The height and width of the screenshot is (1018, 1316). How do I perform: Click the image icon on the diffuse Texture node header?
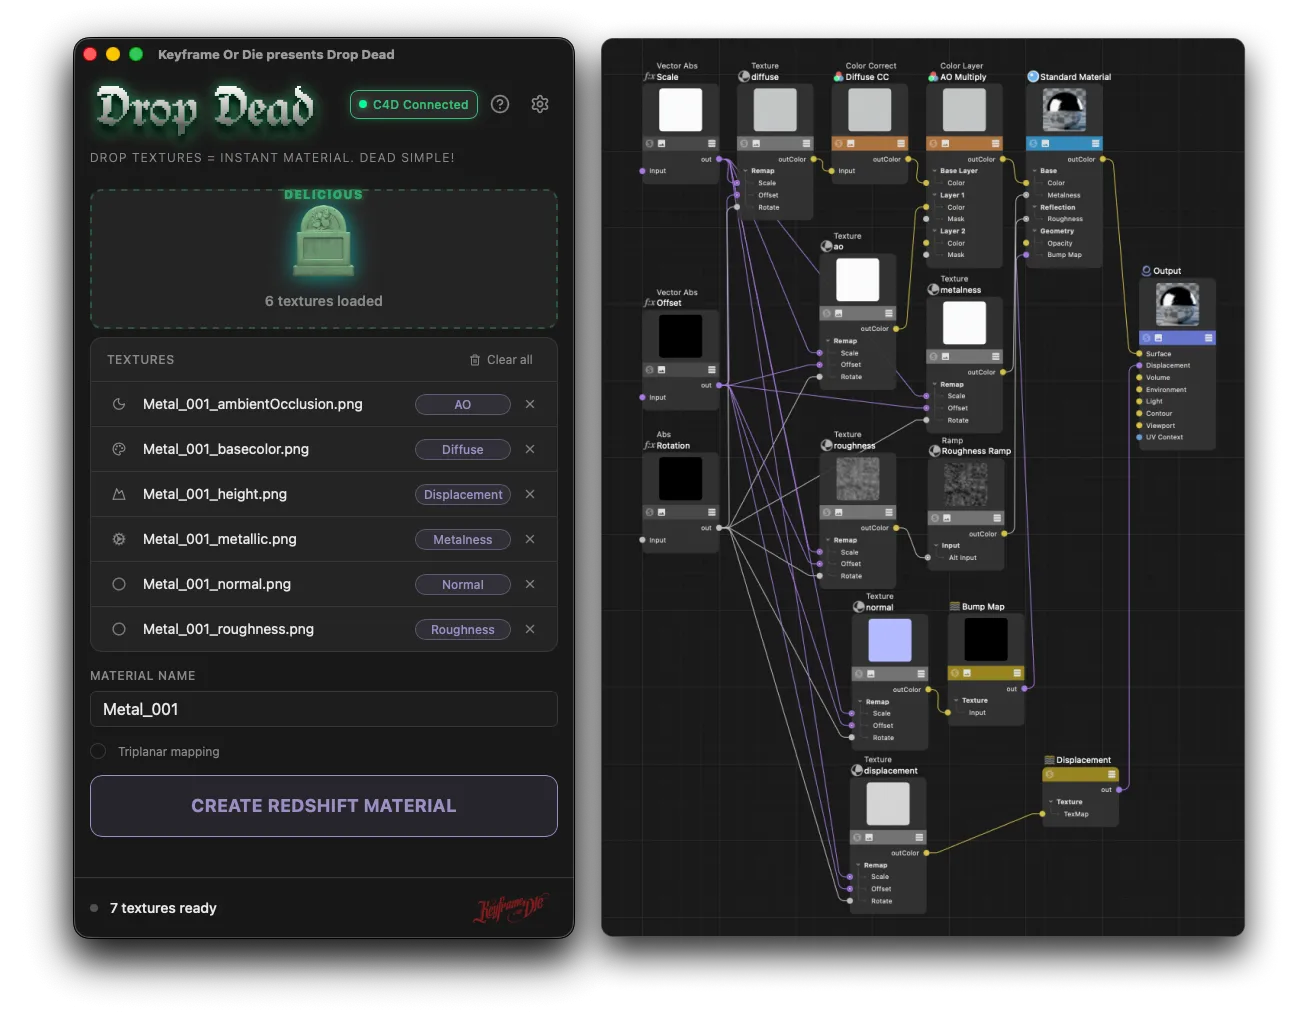(758, 144)
